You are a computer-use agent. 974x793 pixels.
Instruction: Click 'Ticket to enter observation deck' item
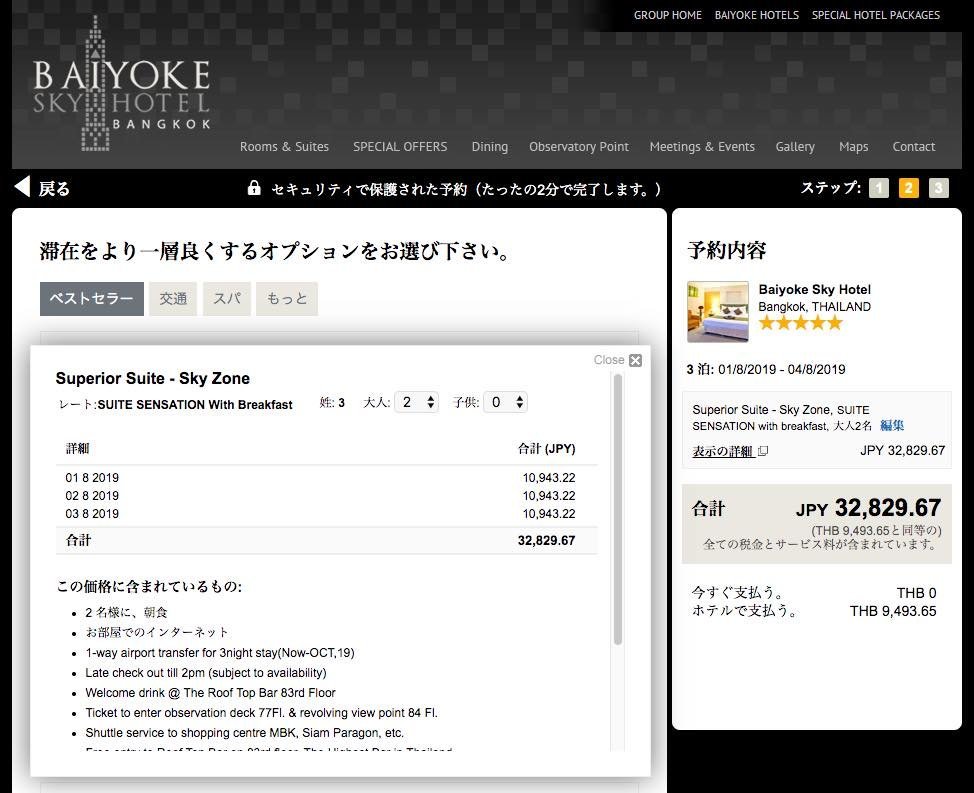coord(262,713)
